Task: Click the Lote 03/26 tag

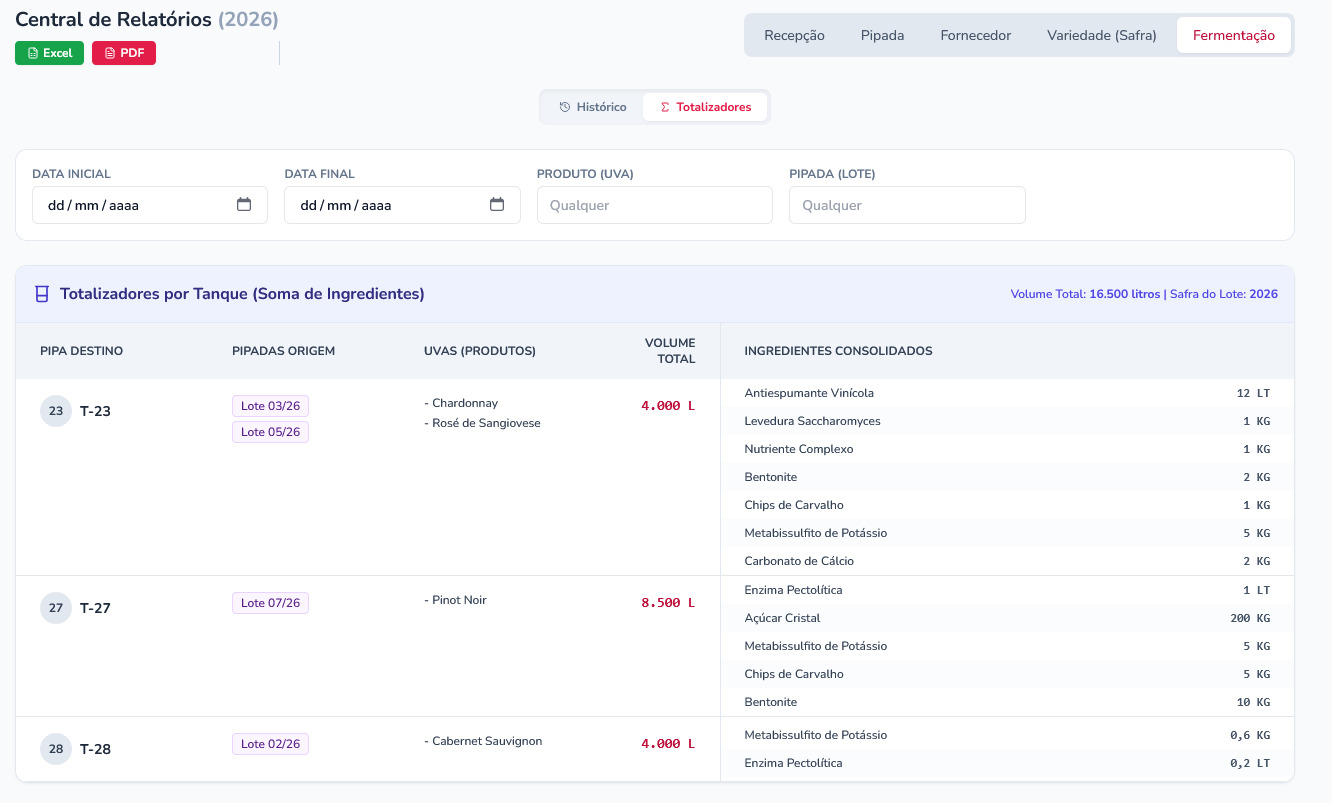Action: (x=270, y=406)
